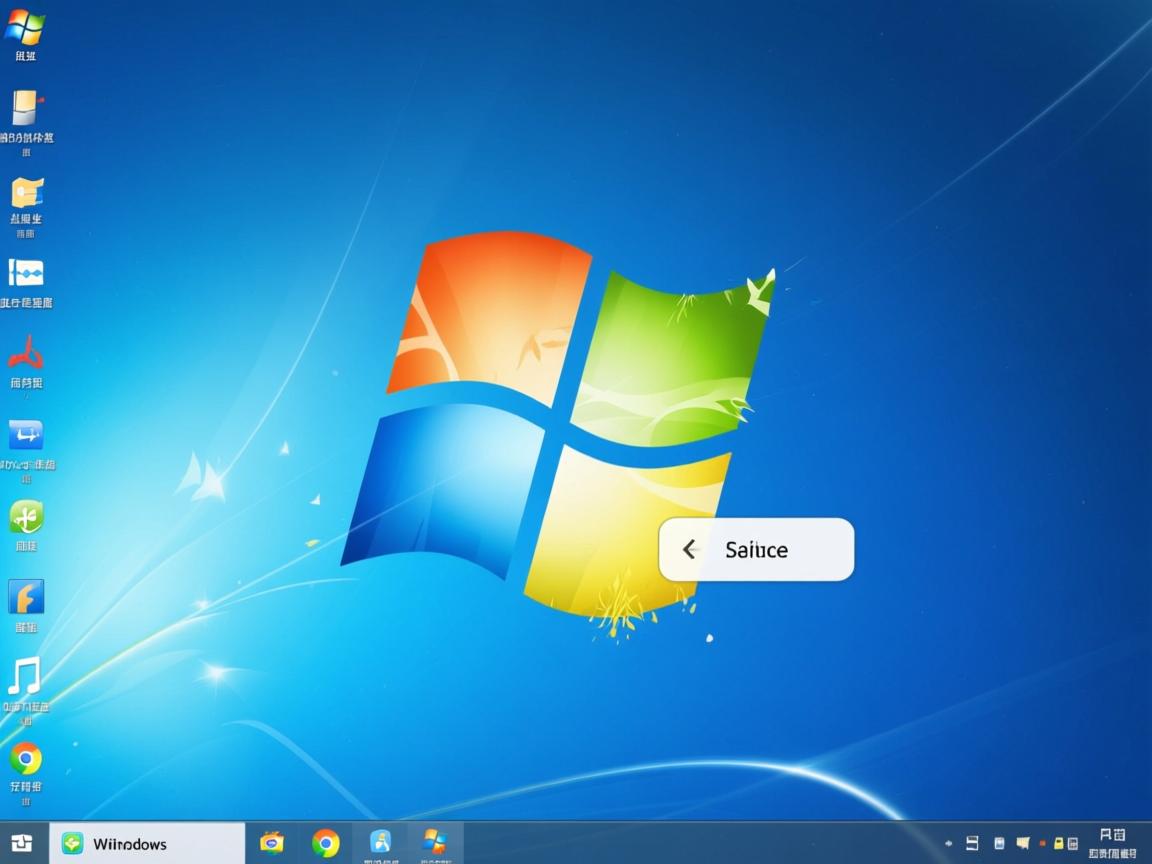The height and width of the screenshot is (864, 1152).
Task: Open the blue people app pinned to taskbar
Action: pos(379,843)
